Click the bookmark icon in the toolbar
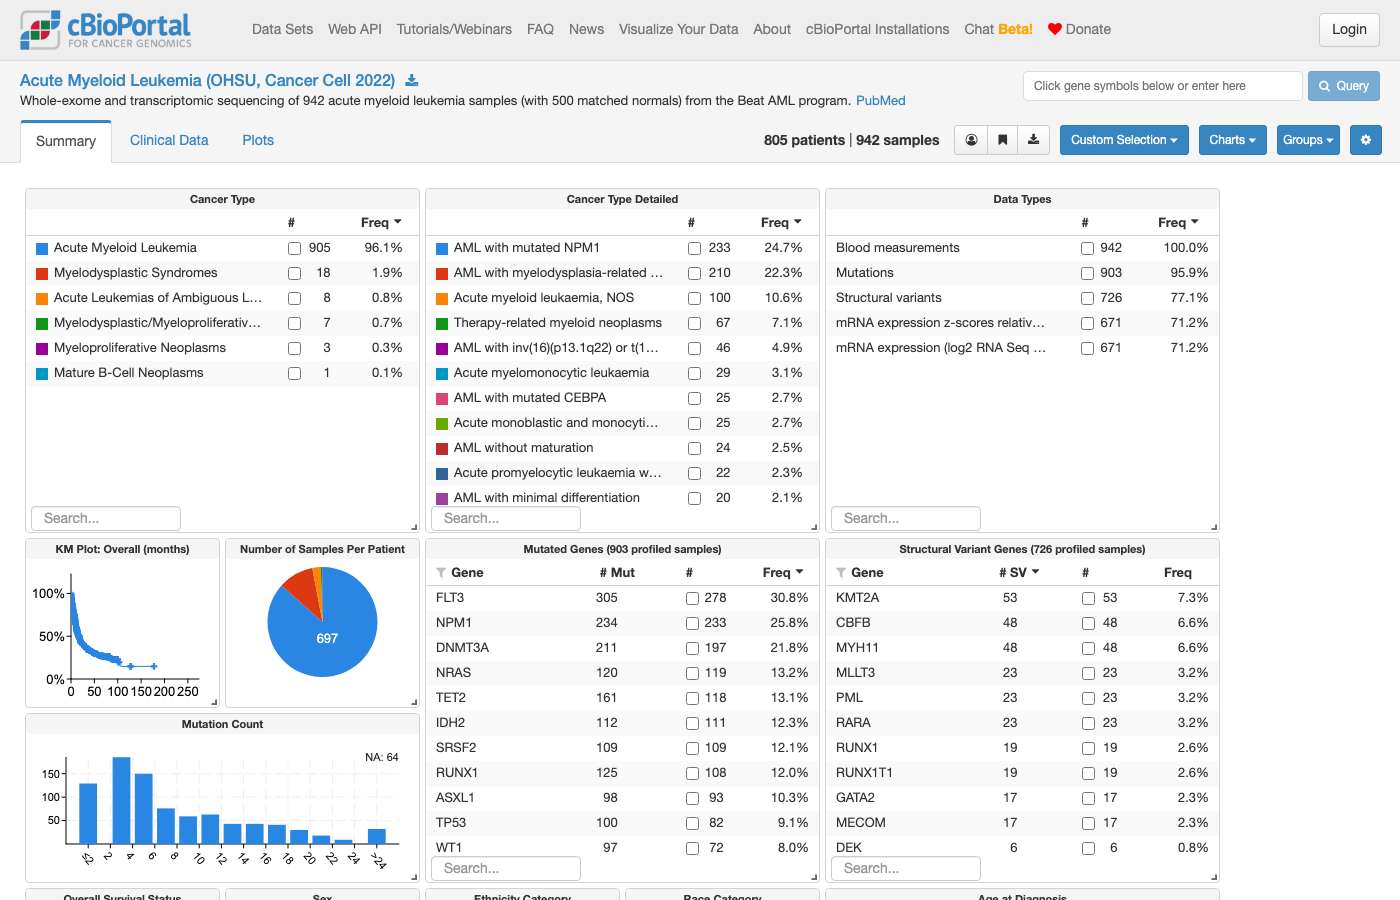 tap(1002, 140)
